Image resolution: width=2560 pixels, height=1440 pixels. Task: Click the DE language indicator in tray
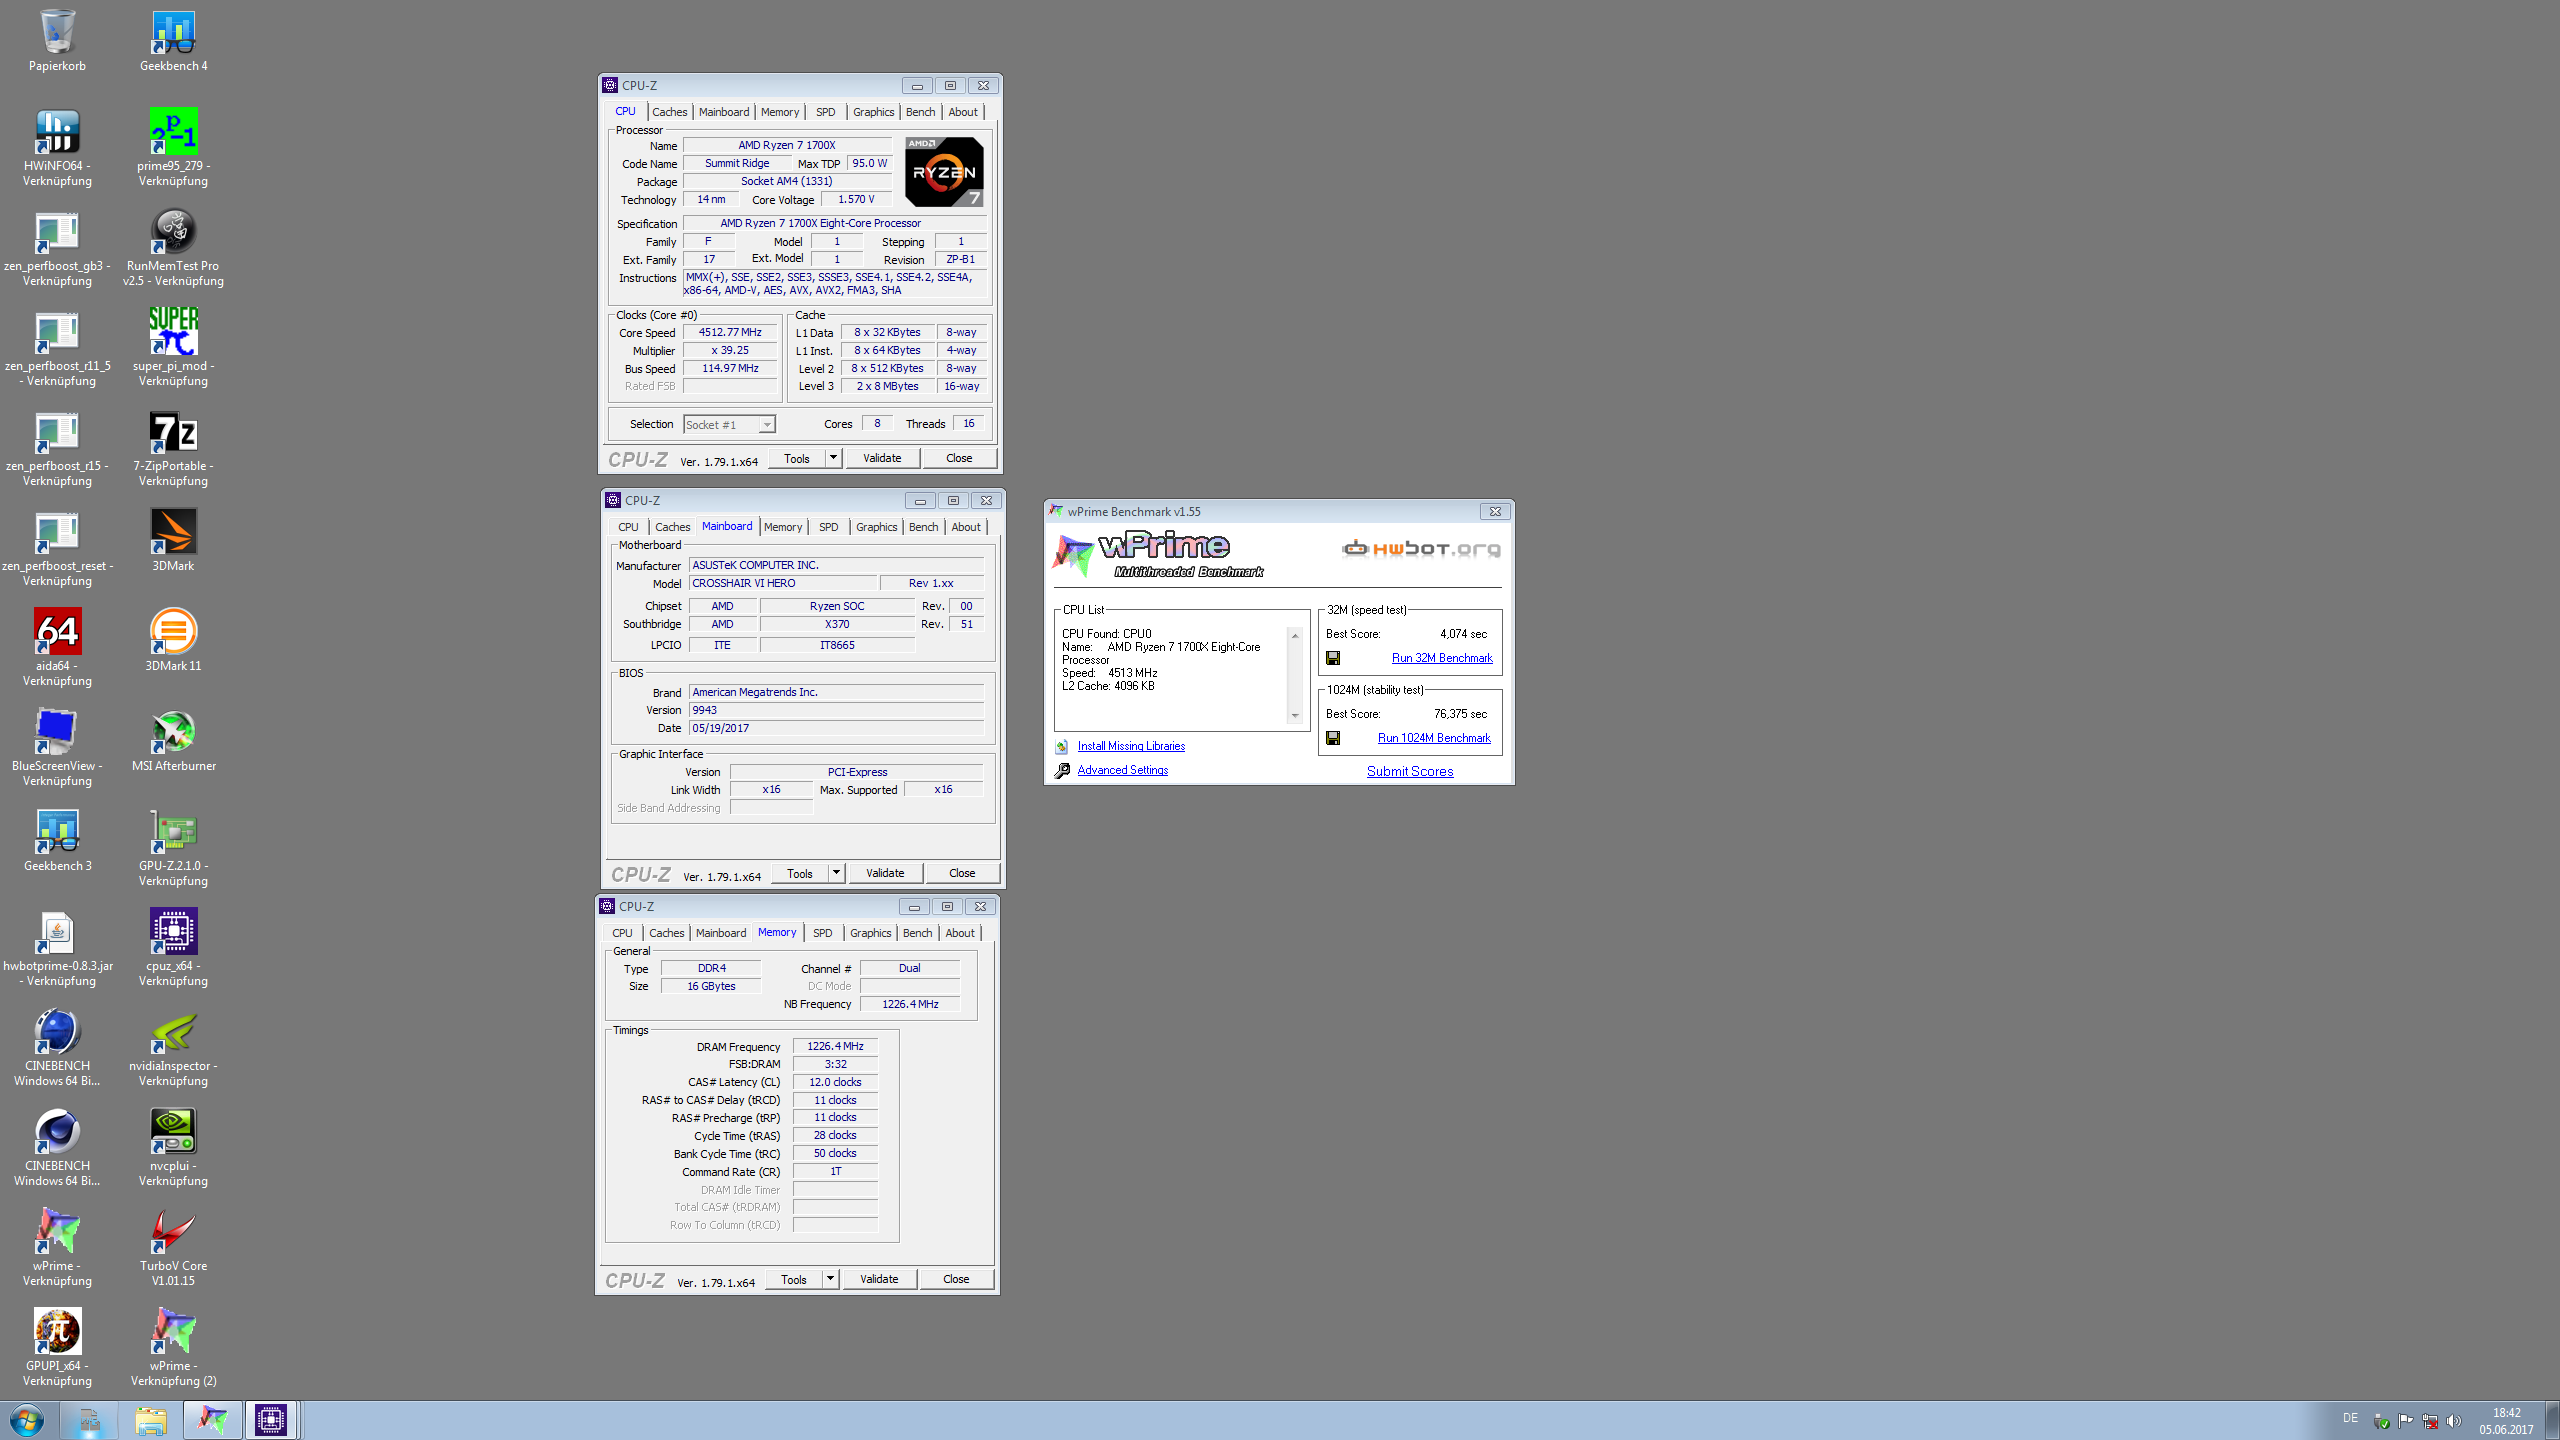(2350, 1418)
